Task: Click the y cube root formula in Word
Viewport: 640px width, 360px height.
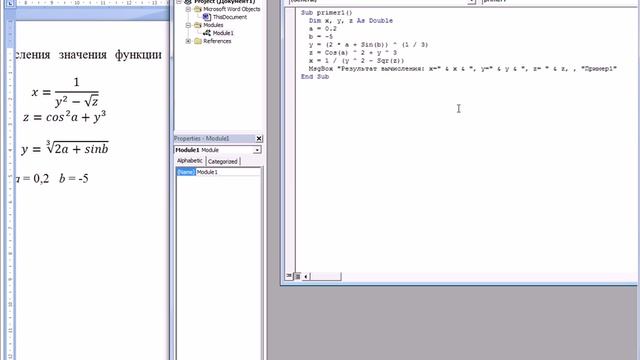Action: (65, 148)
